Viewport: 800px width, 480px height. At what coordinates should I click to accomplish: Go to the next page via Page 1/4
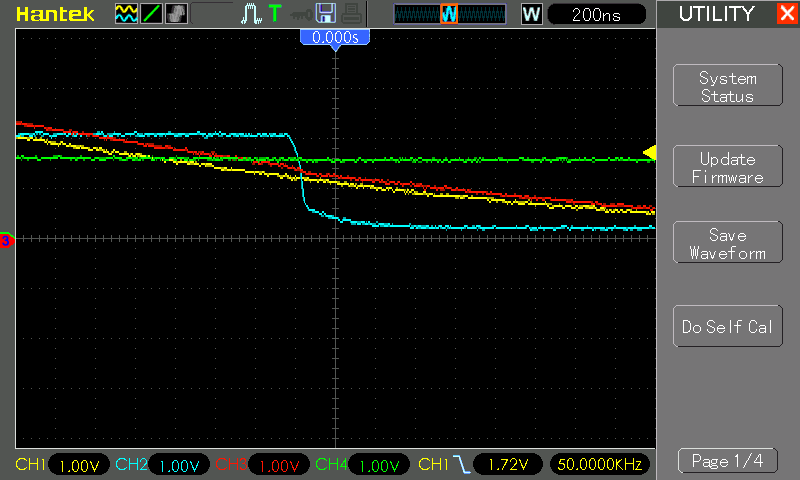click(728, 461)
